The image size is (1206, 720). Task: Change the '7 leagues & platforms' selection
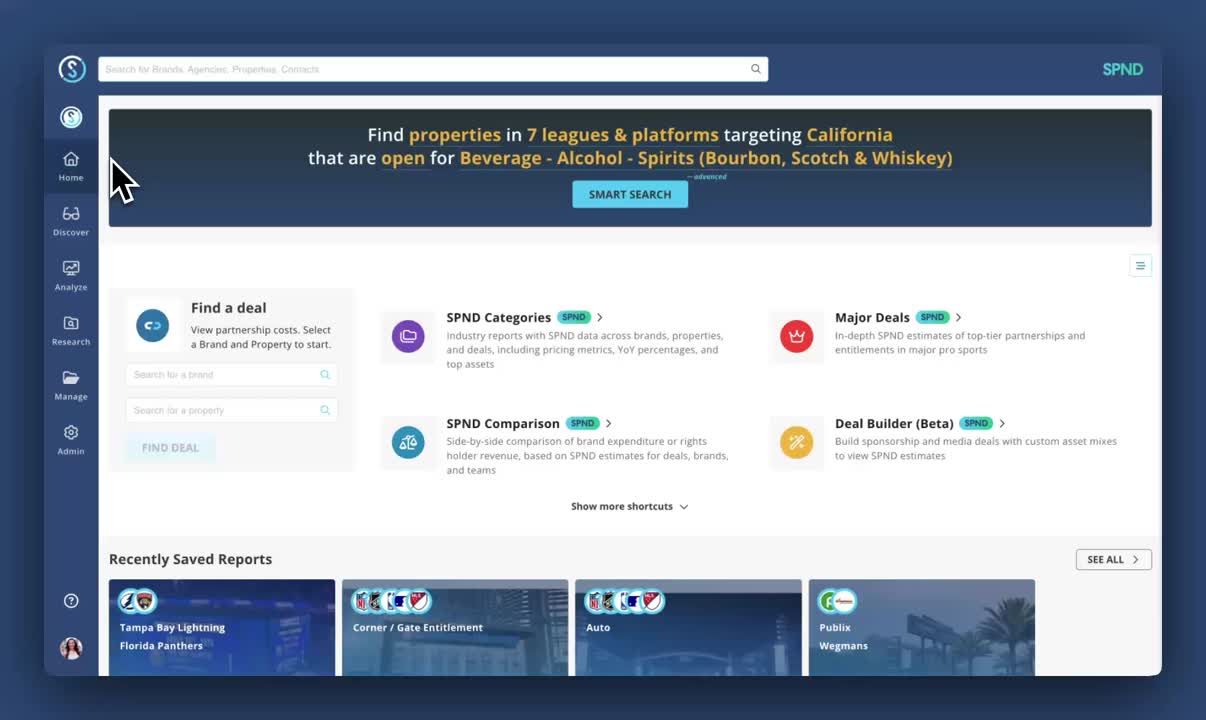[623, 134]
